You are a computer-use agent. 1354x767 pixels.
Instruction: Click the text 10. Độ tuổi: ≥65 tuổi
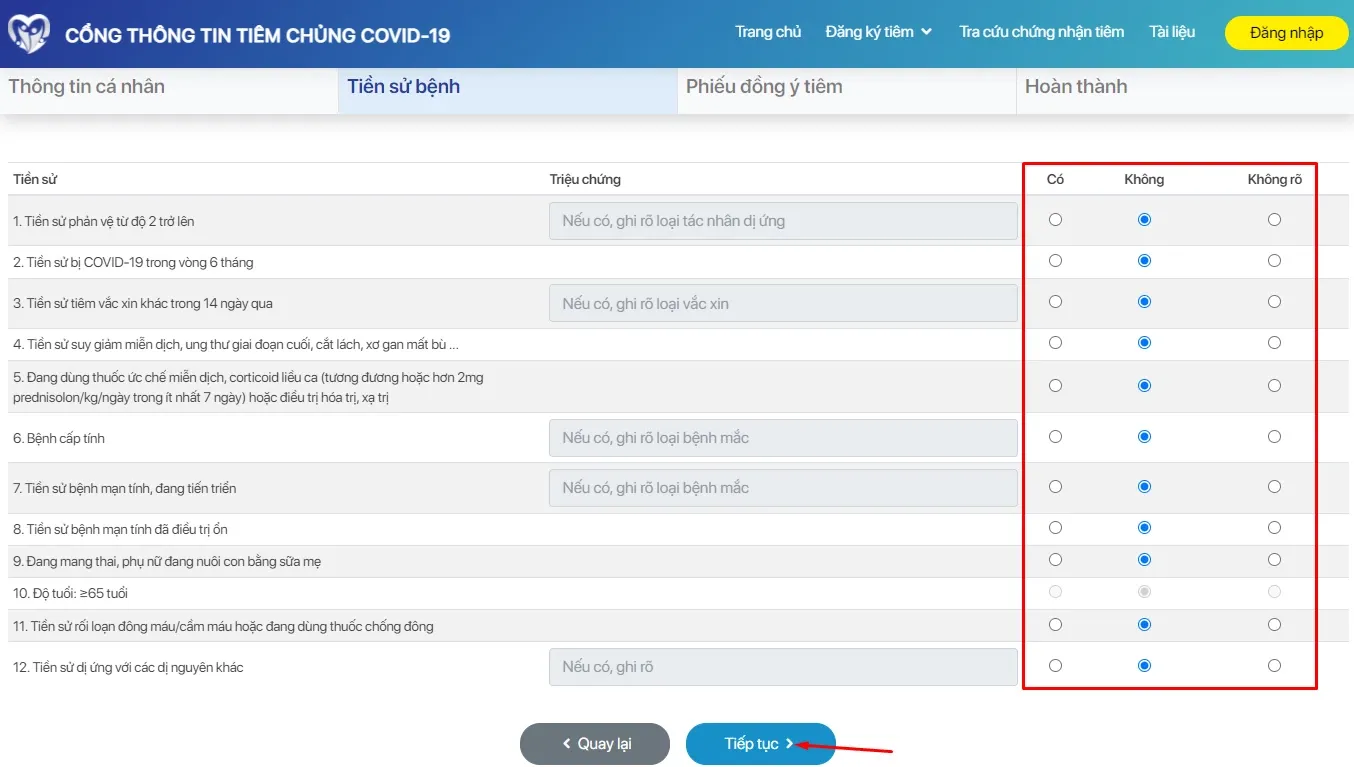tap(70, 594)
